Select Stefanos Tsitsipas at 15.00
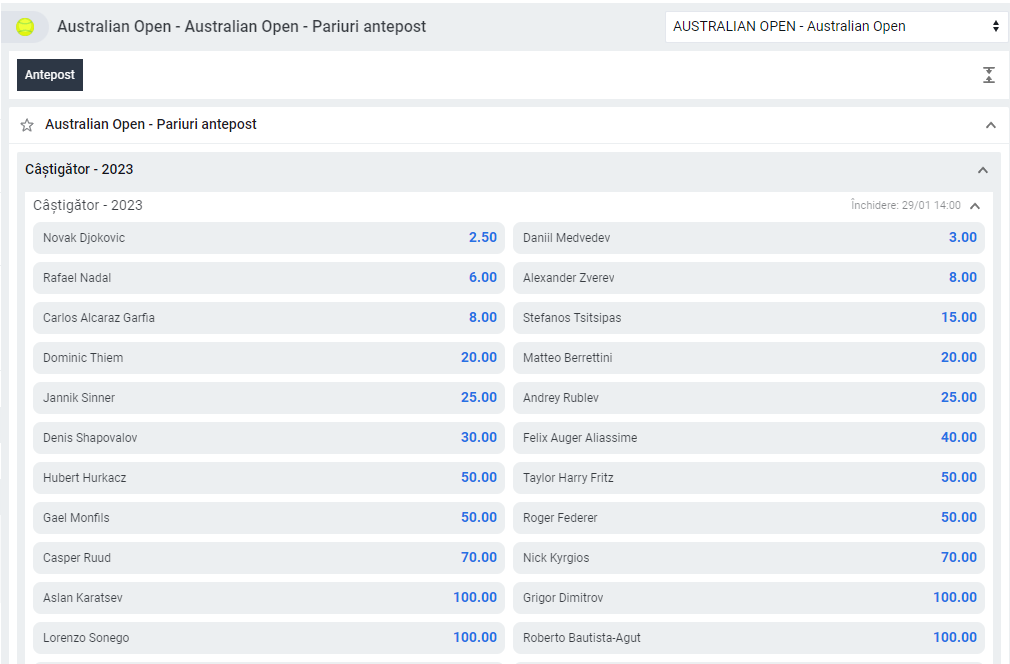The width and height of the screenshot is (1010, 664). [x=748, y=318]
